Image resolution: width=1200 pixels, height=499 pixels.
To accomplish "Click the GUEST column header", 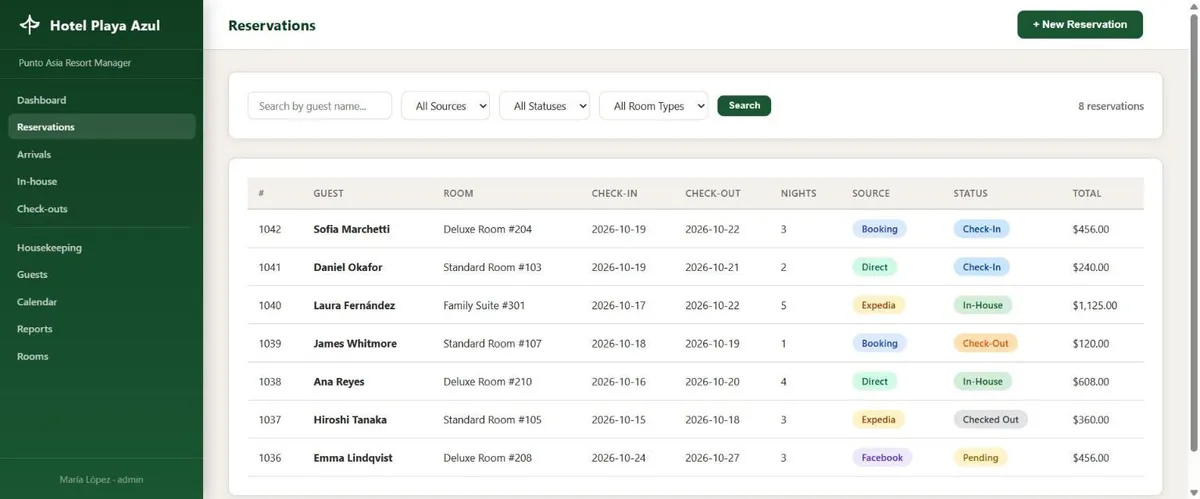I will click(328, 194).
